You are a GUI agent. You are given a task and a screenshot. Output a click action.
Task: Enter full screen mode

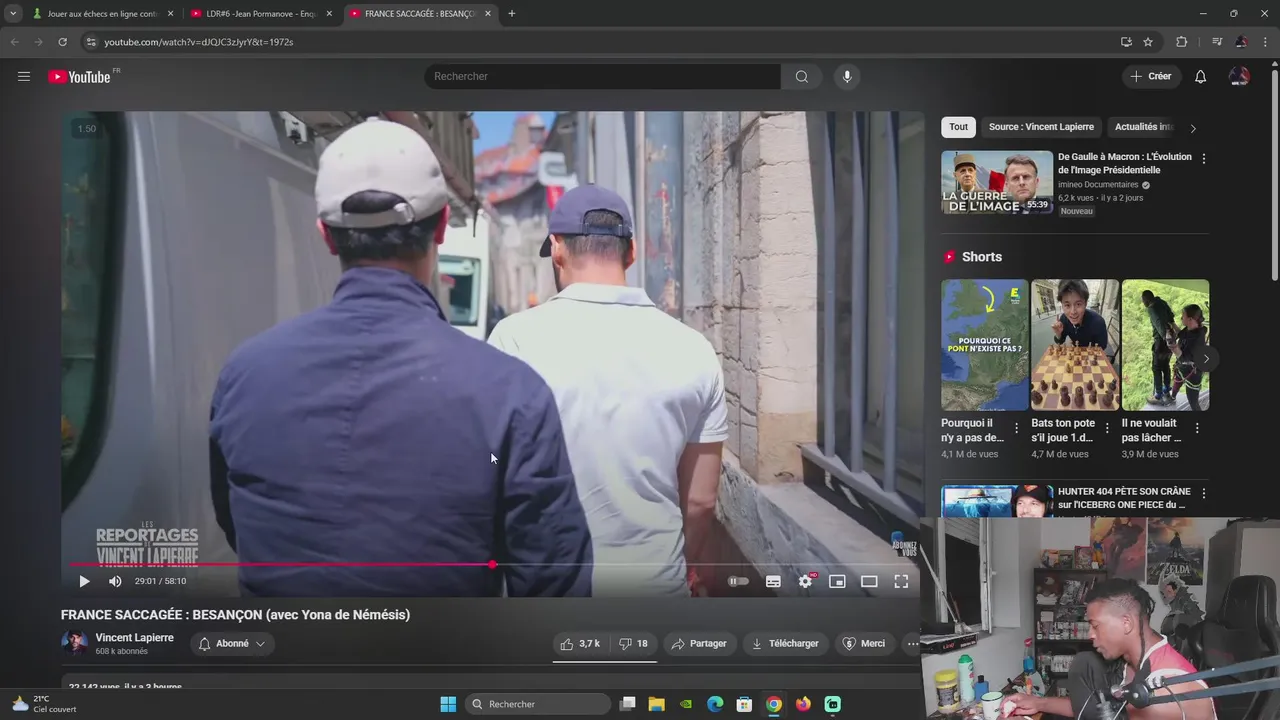(901, 581)
